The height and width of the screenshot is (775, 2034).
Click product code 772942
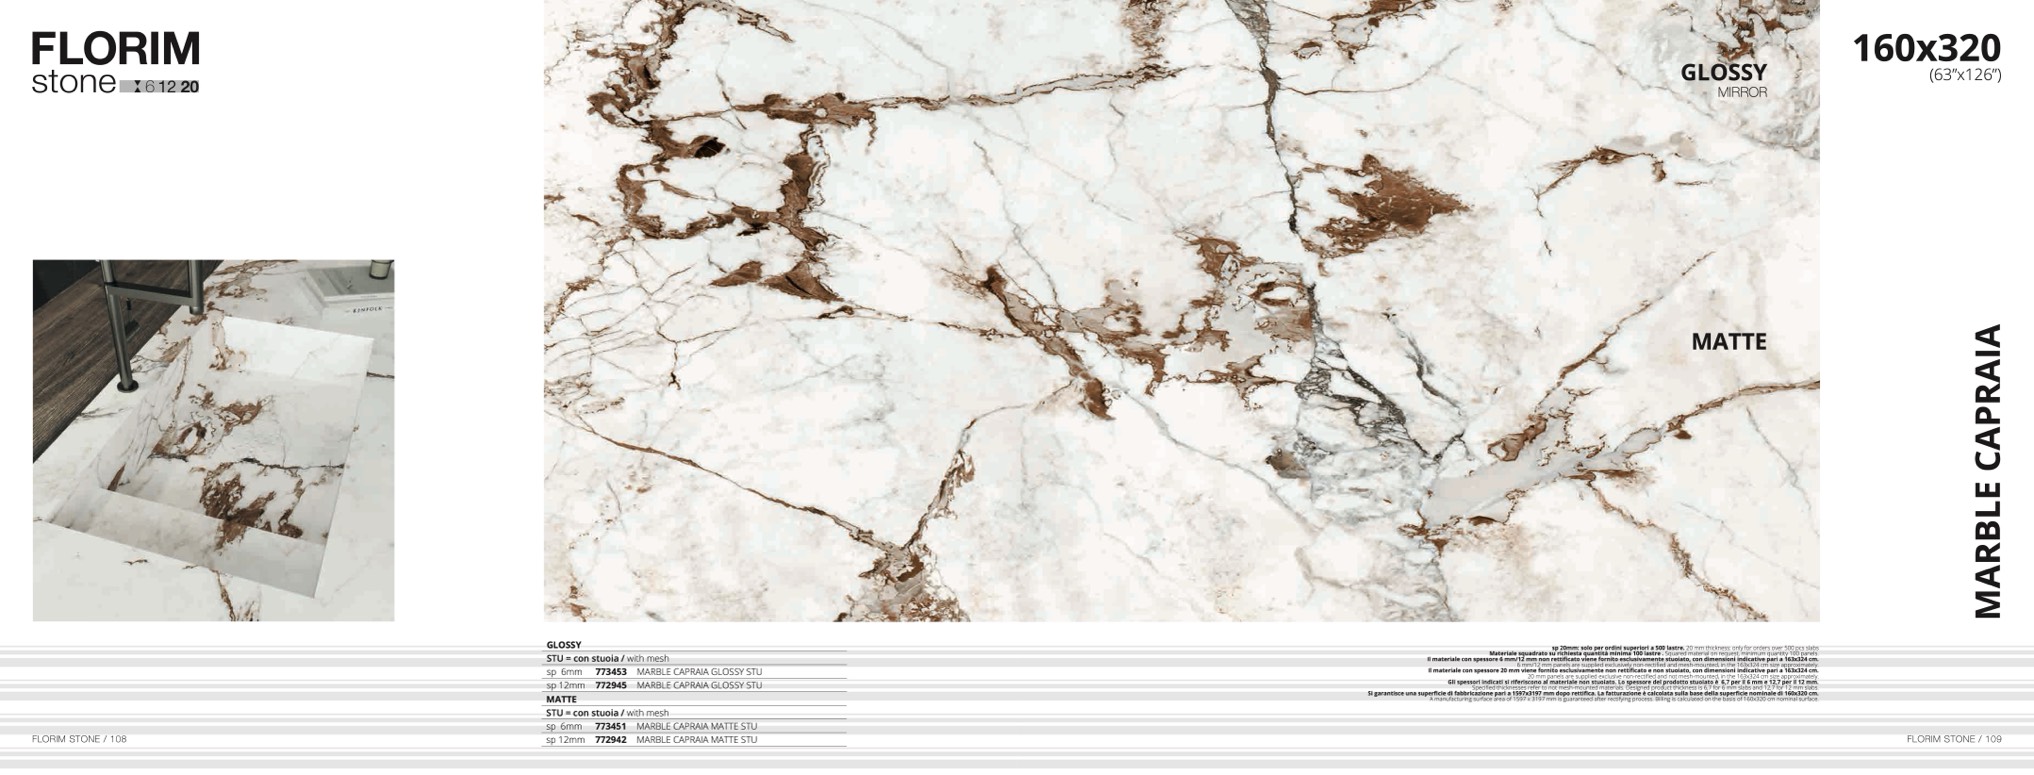tap(610, 740)
